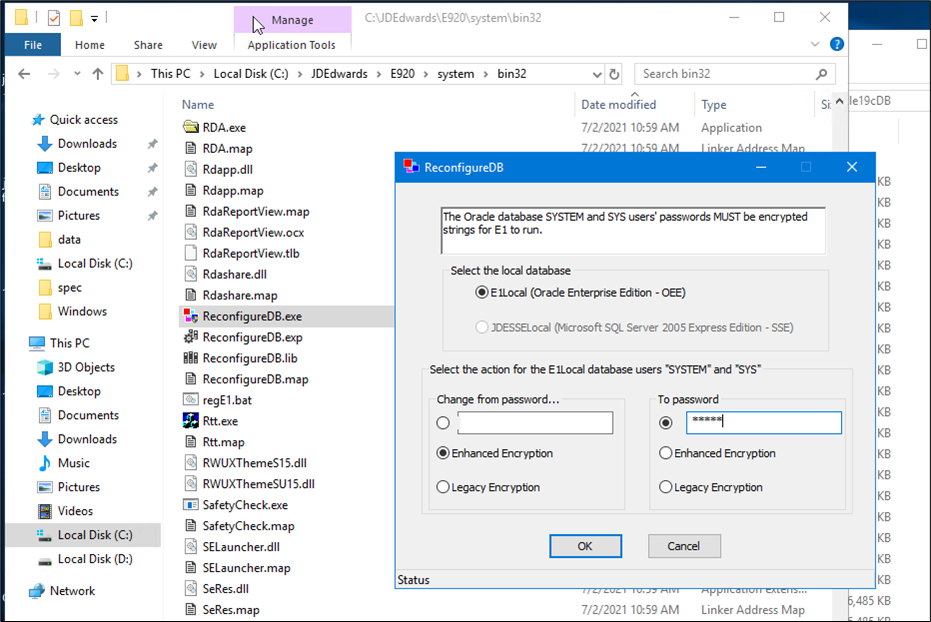The width and height of the screenshot is (931, 622).
Task: Click the ReconfigureDB.exe application icon
Action: [x=191, y=316]
